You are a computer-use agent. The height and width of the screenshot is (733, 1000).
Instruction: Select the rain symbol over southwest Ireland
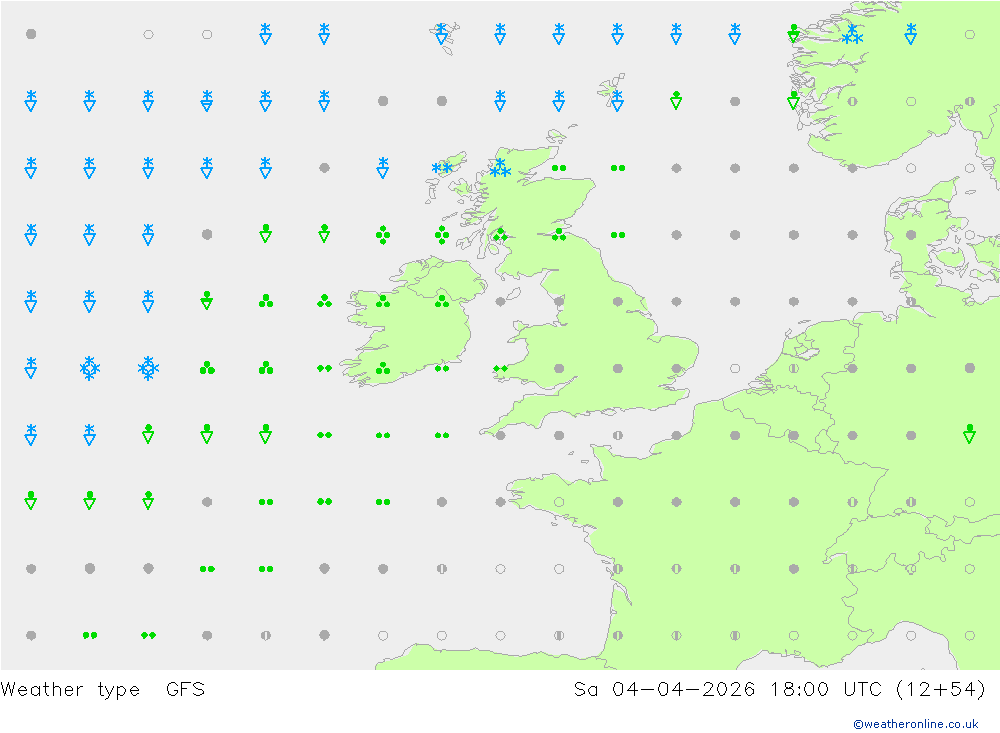click(x=383, y=367)
